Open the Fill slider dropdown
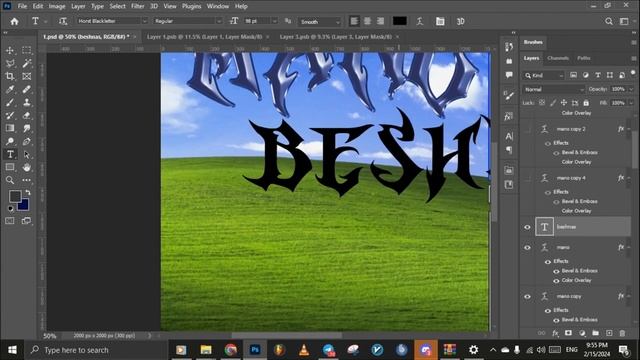 click(631, 103)
